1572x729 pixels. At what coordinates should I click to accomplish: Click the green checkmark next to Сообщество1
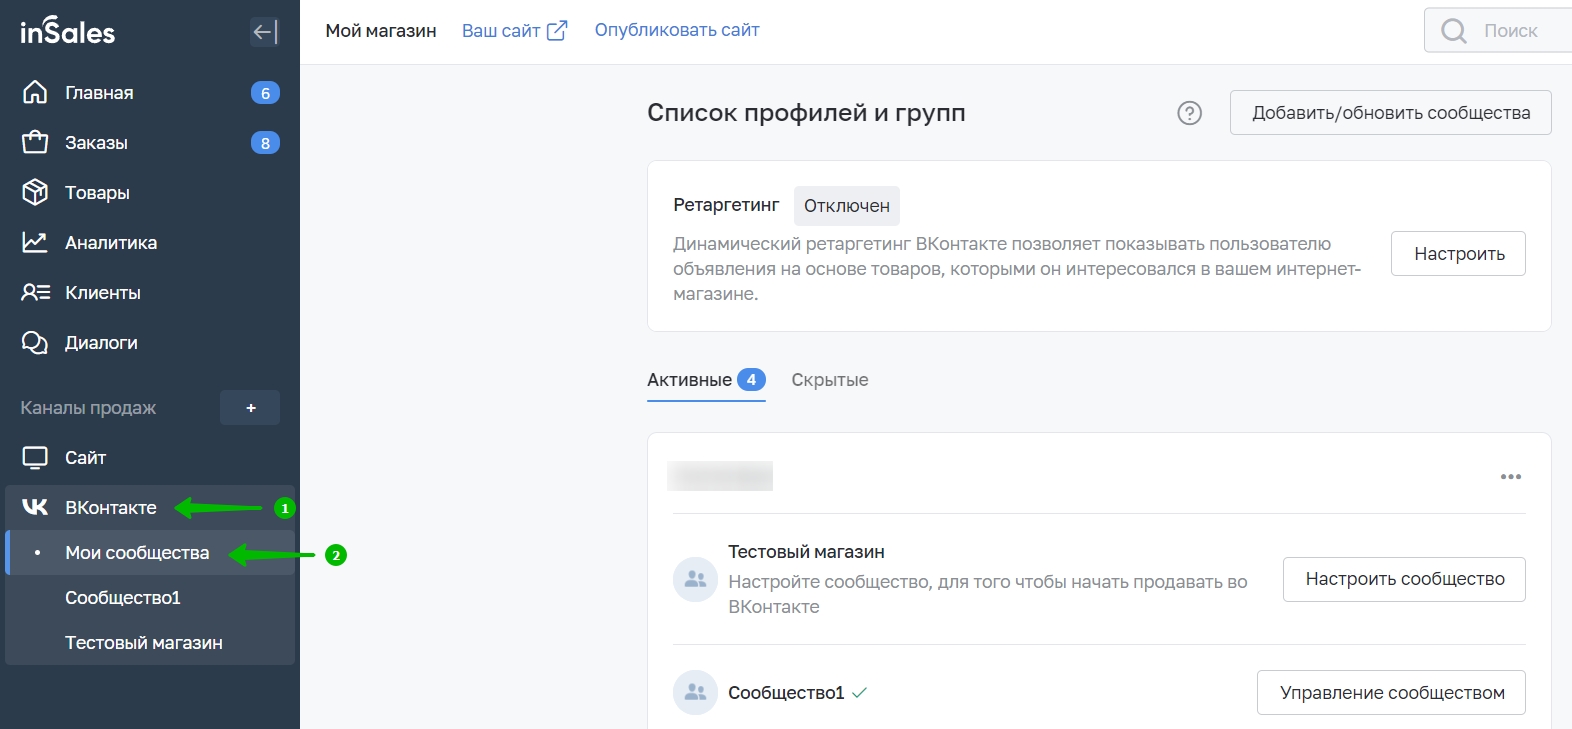coord(859,692)
